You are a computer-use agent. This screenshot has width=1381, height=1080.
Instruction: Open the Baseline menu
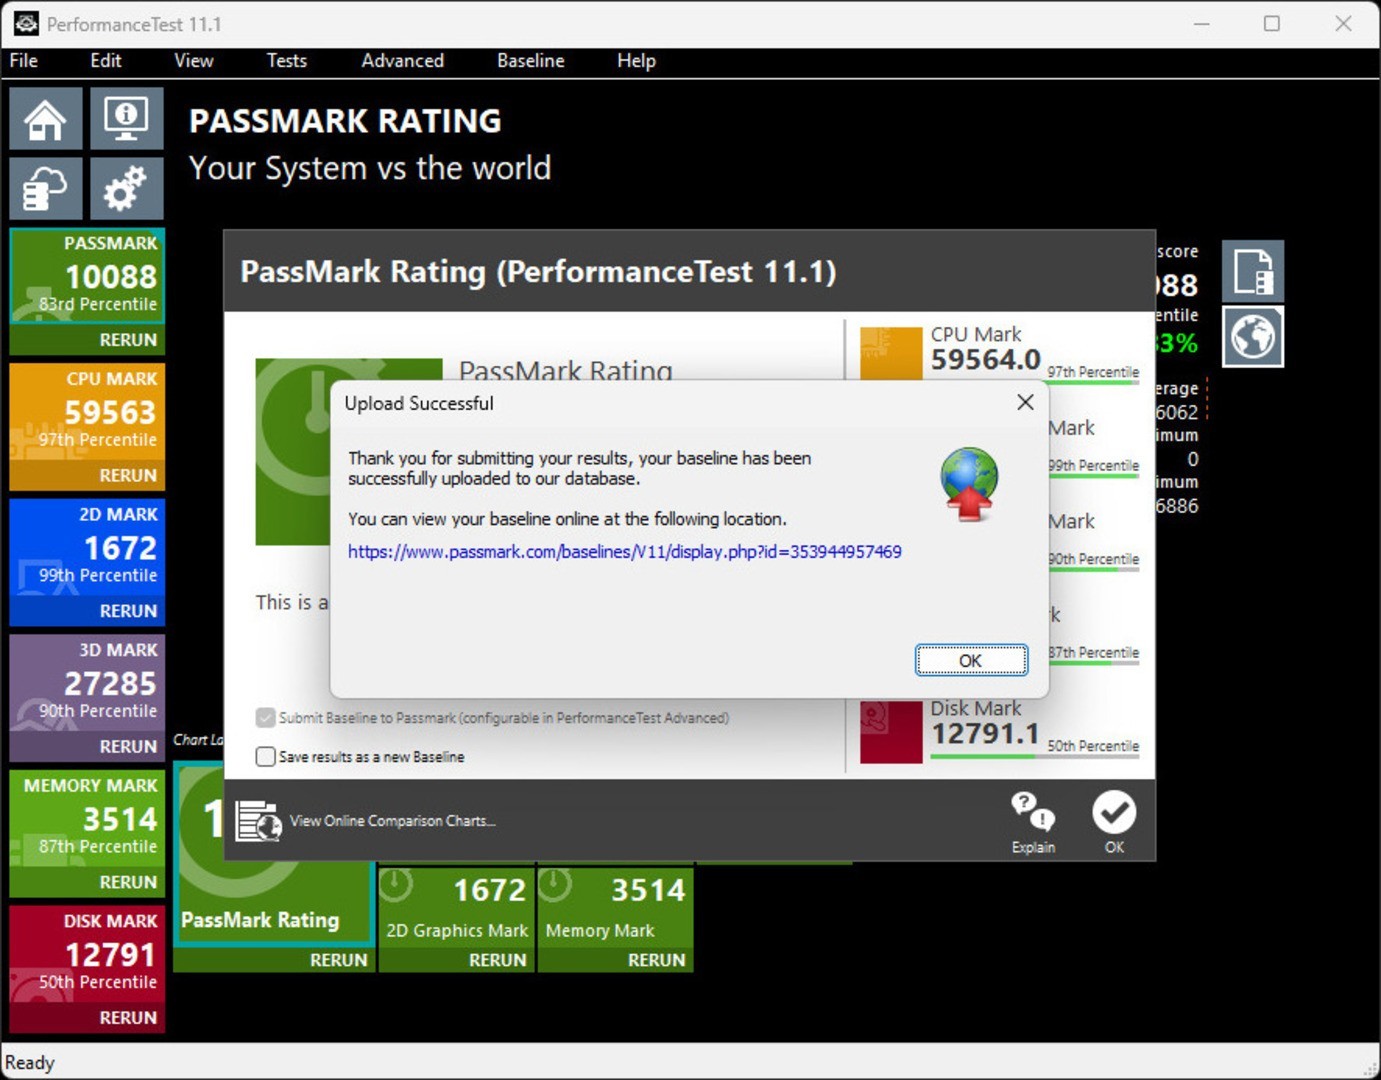point(531,61)
